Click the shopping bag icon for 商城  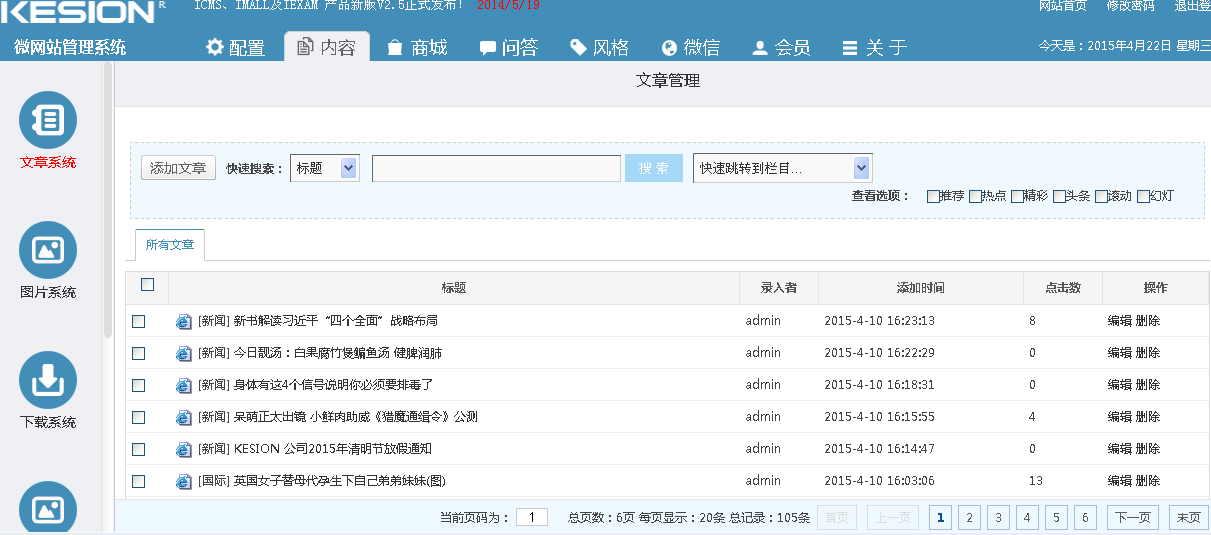(395, 48)
